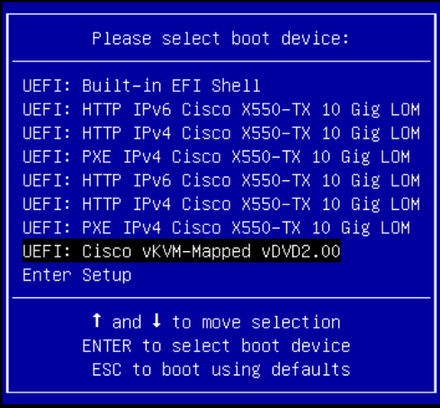Choose the second HTTP IPv4 Cisco X550-TX entry
The height and width of the screenshot is (408, 440).
pos(221,204)
